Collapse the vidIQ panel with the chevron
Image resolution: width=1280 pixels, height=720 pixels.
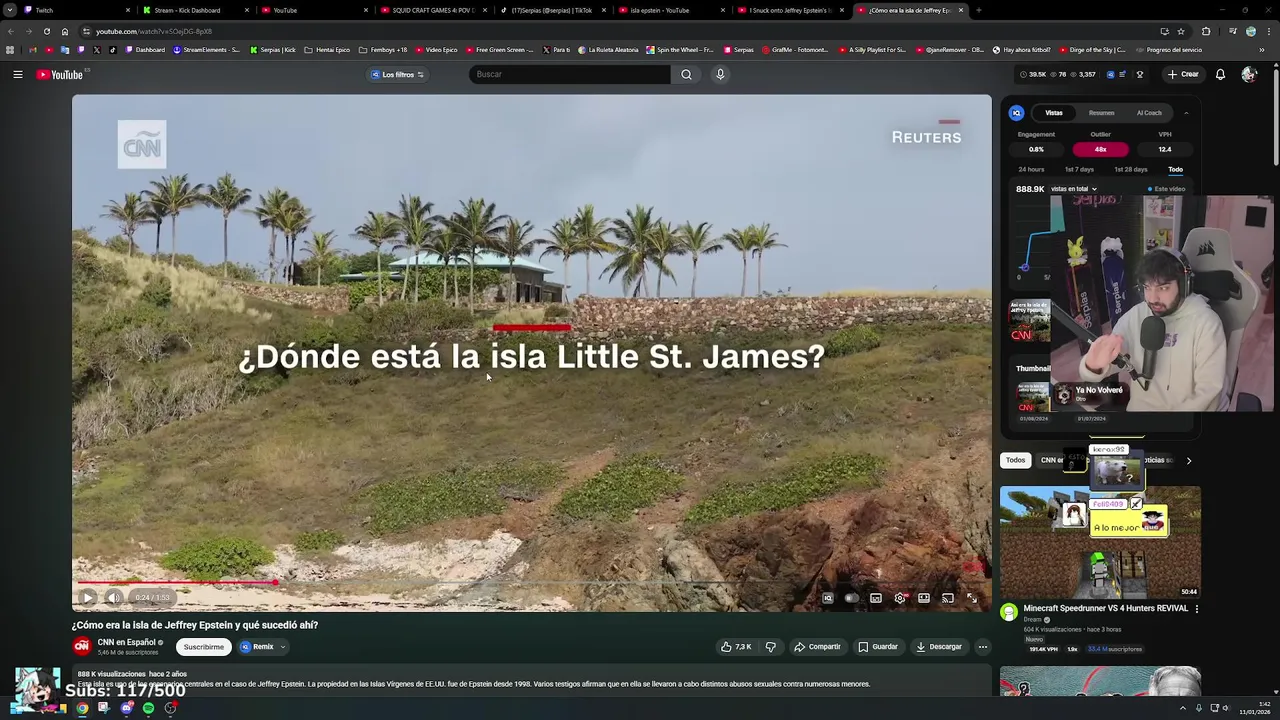coord(1186,113)
